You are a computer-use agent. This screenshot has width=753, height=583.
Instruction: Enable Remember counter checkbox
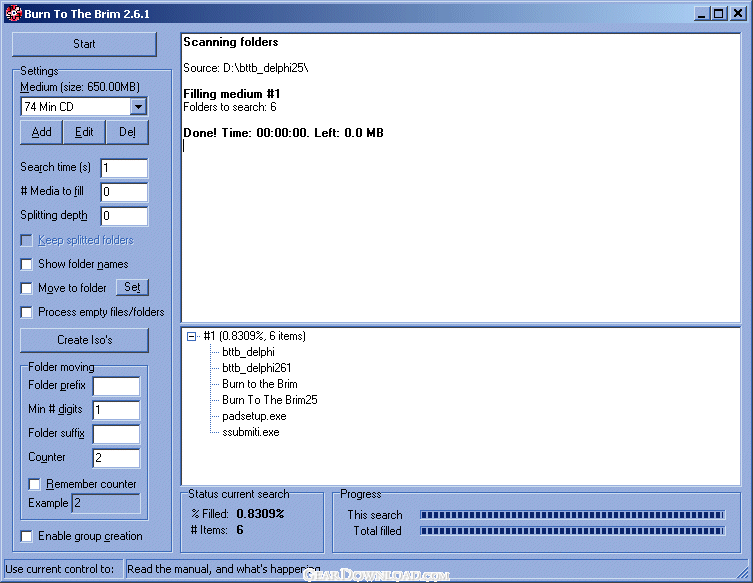(x=35, y=484)
